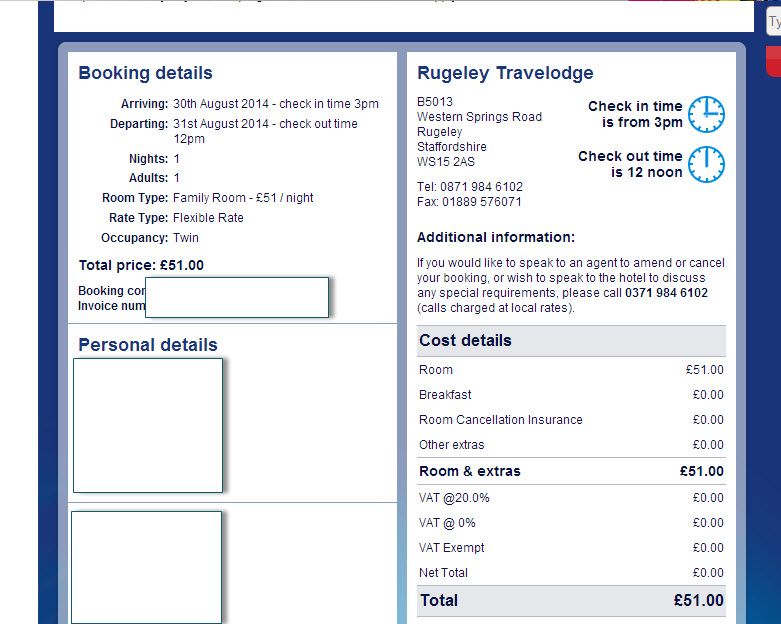Select the Rugeley Travelodge heading
The height and width of the screenshot is (624, 781).
(505, 73)
